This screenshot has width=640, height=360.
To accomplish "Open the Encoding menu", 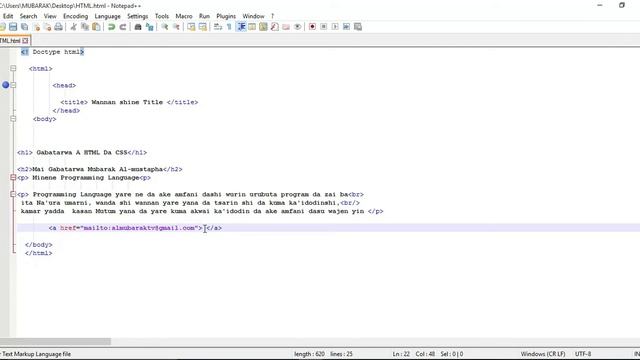I will (x=76, y=16).
